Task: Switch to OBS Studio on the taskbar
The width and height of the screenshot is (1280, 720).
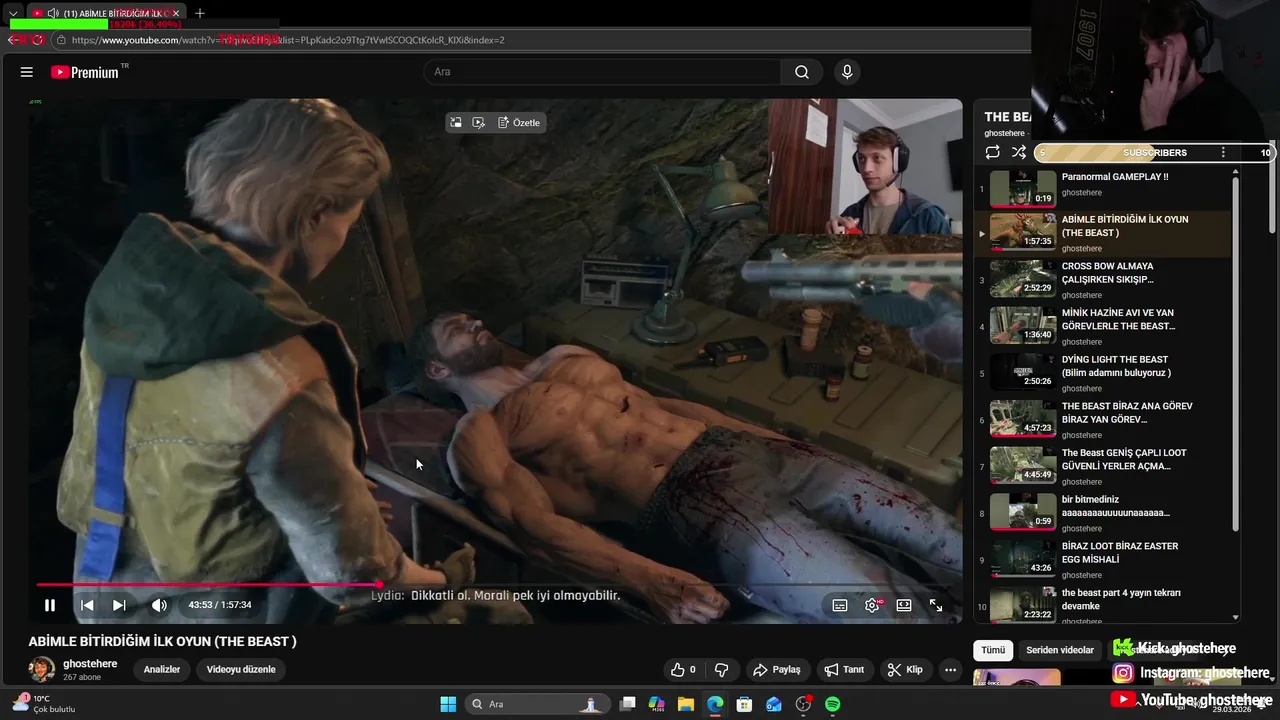Action: pos(803,704)
